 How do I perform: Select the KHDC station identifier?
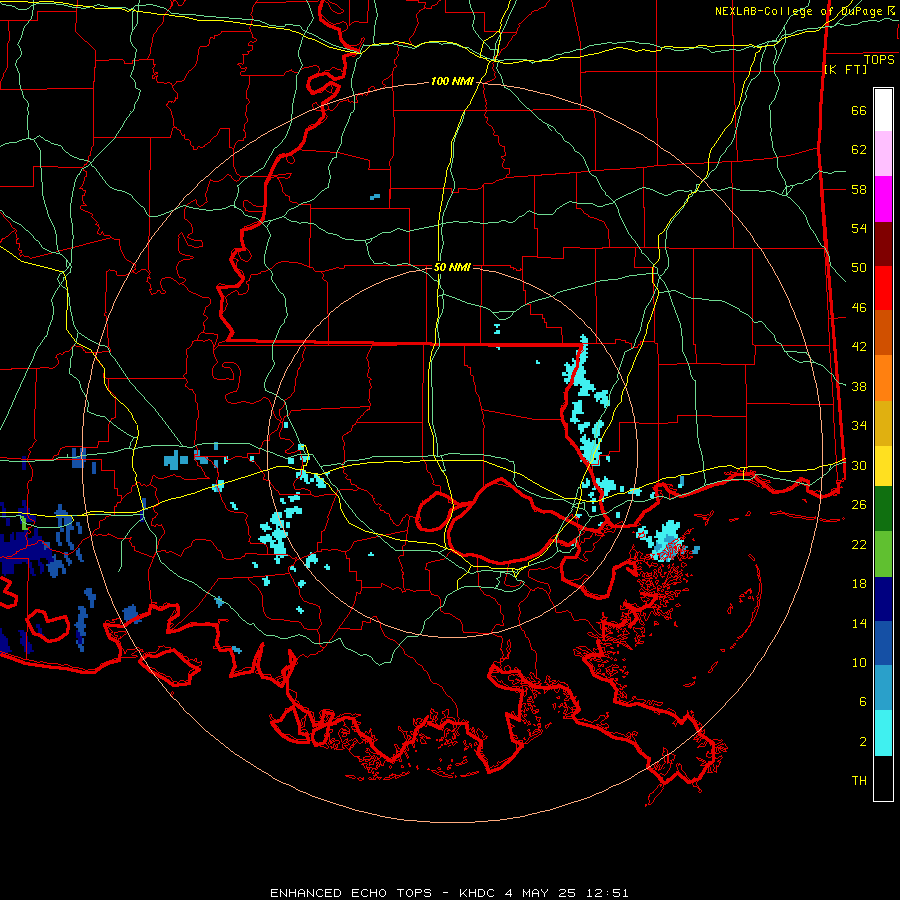(x=479, y=893)
